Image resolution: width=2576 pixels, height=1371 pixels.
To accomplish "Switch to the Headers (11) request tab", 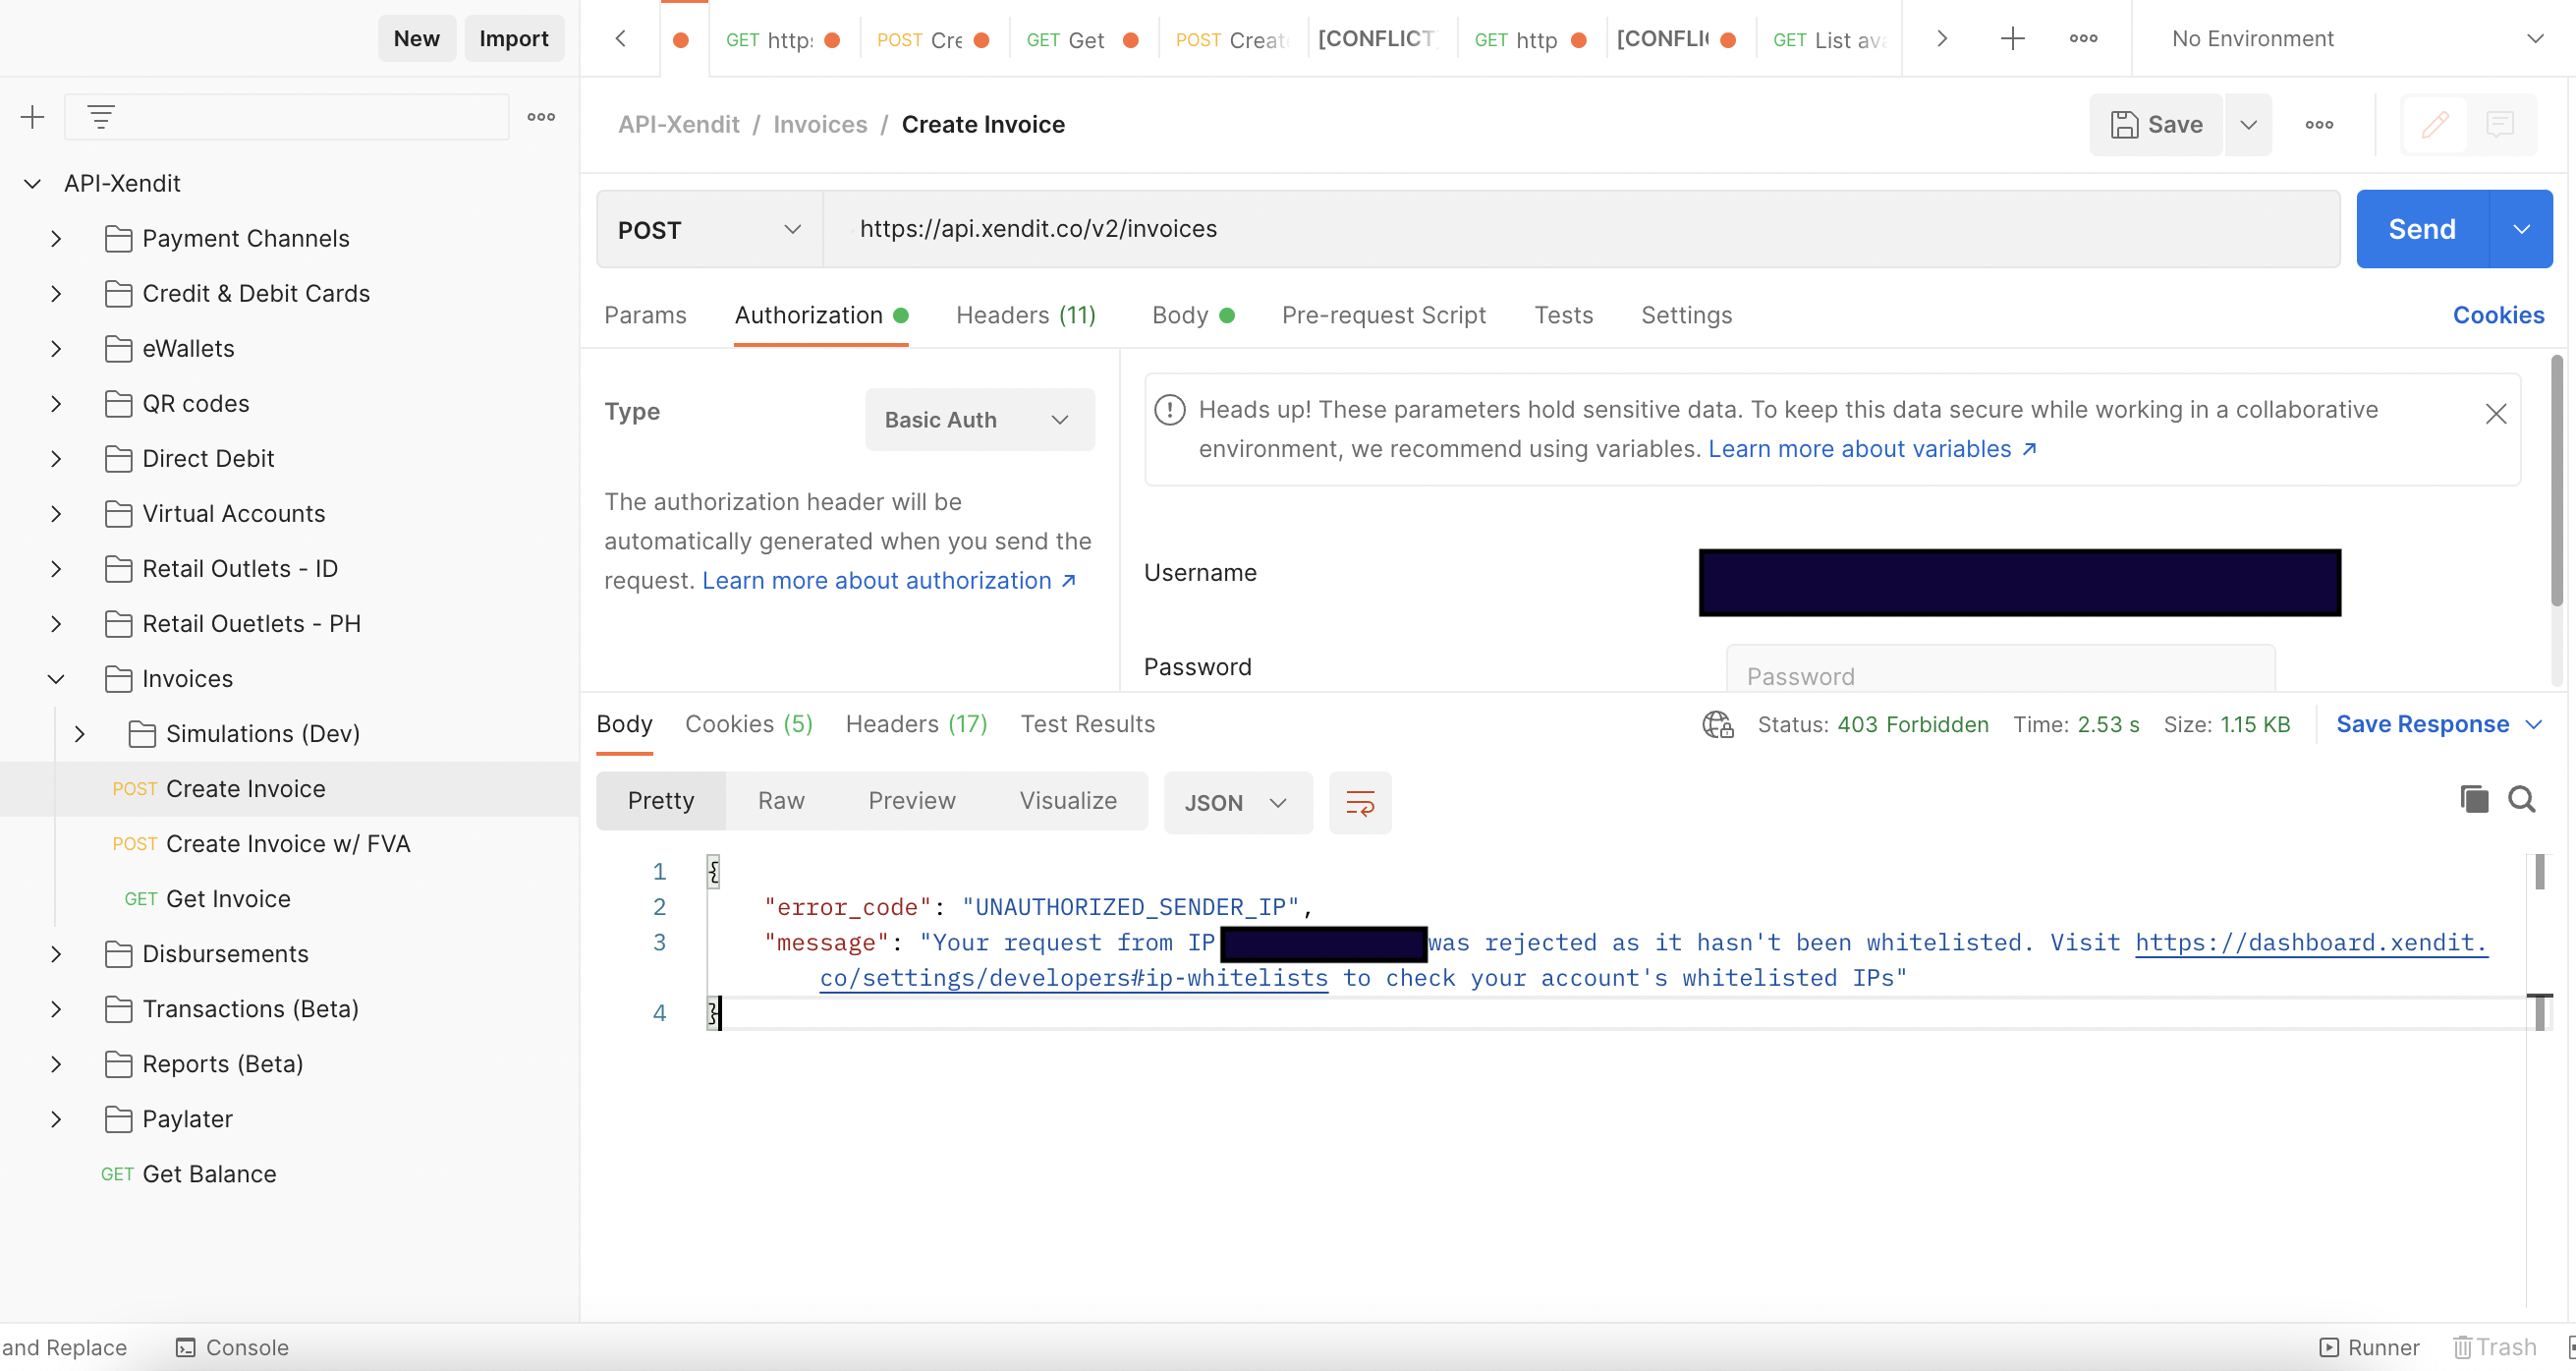I will (1025, 315).
